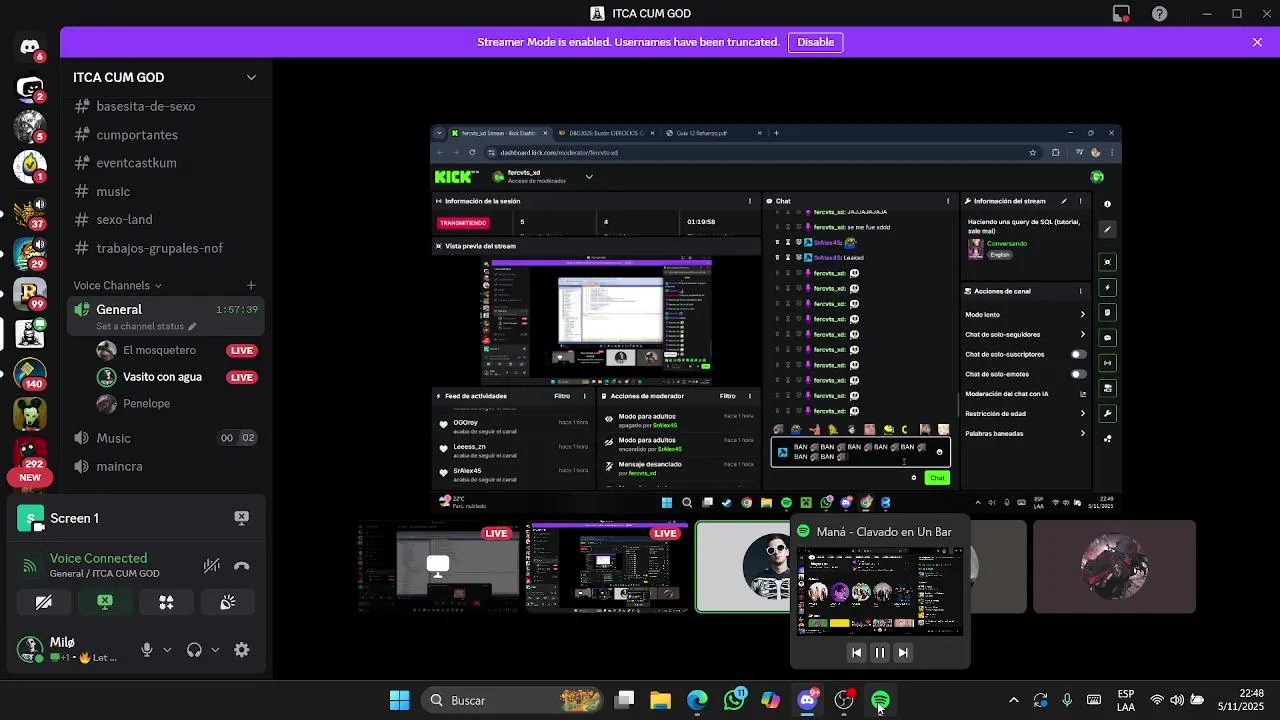Mute the microphone in the user panel

pos(147,650)
